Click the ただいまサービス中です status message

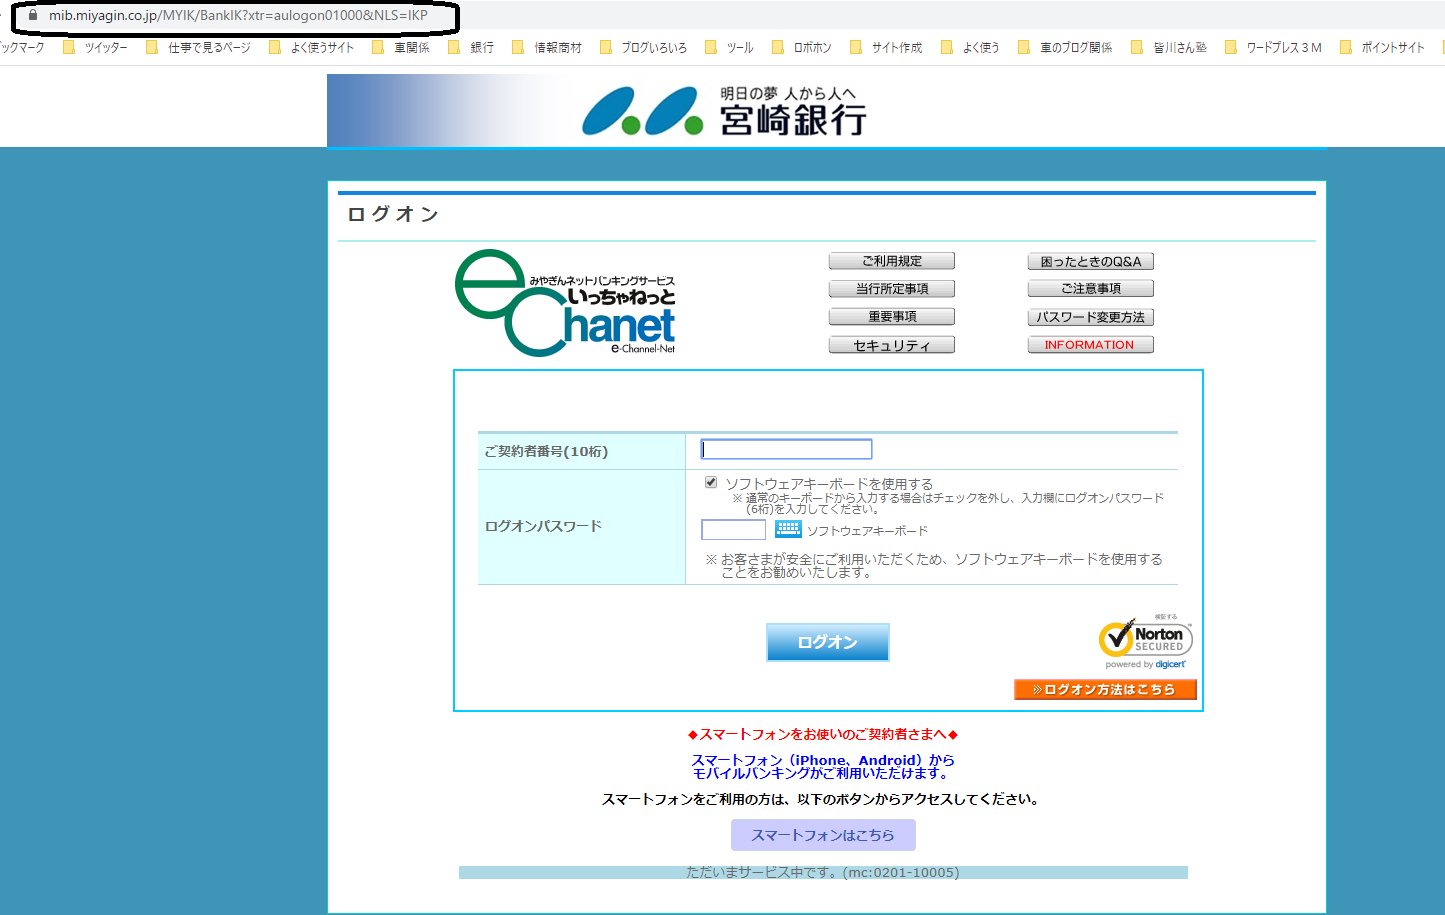coord(822,872)
